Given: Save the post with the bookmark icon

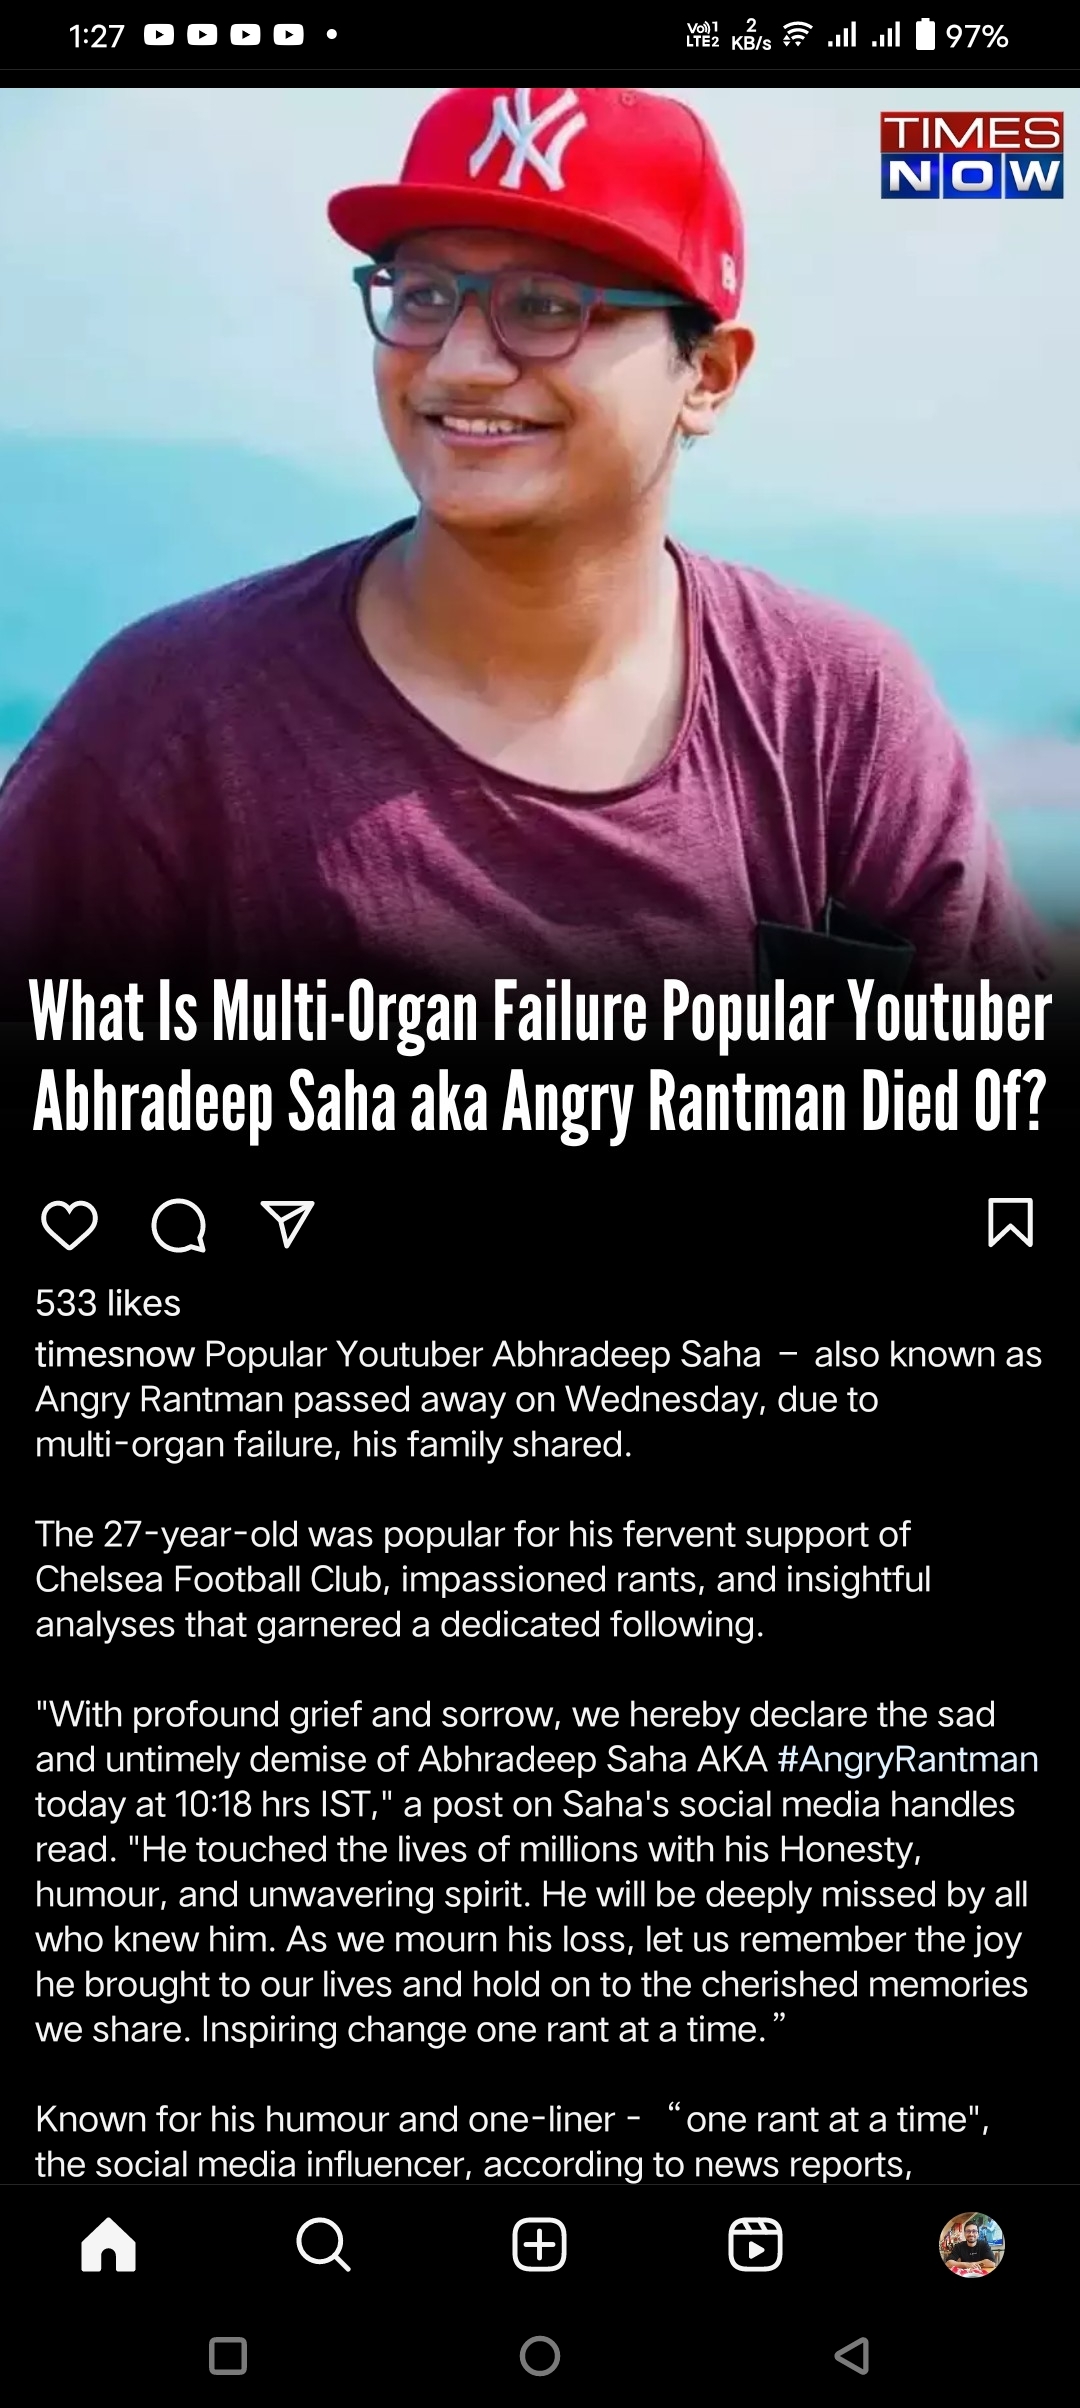Looking at the screenshot, I should [1010, 1222].
